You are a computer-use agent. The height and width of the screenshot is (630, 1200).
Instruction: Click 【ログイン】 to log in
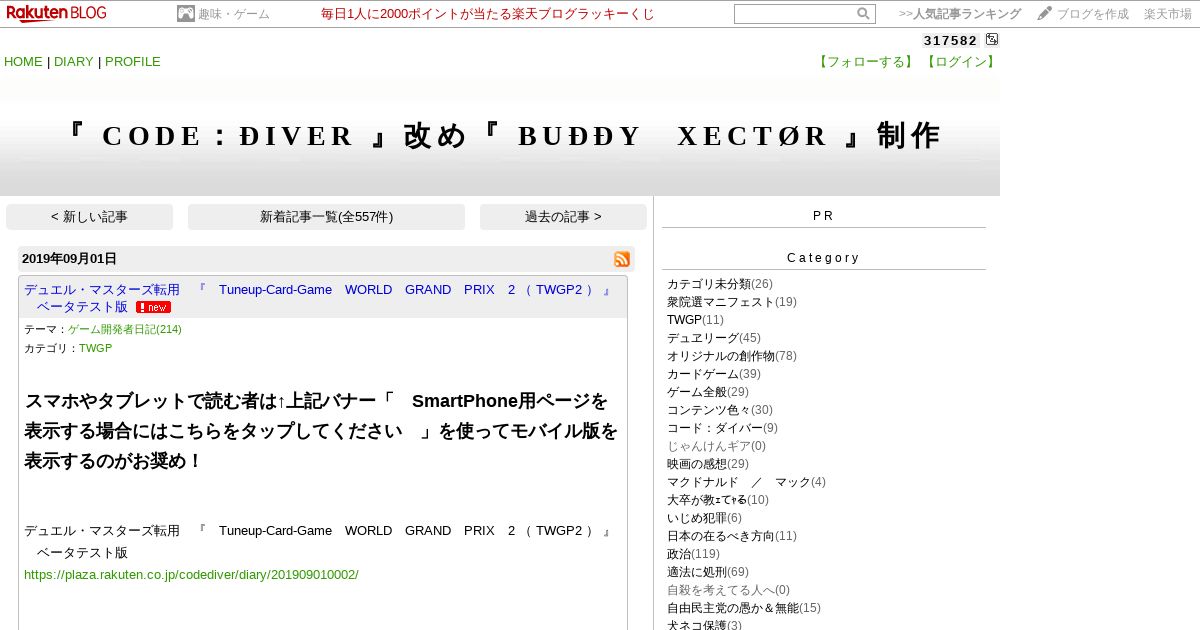(960, 62)
